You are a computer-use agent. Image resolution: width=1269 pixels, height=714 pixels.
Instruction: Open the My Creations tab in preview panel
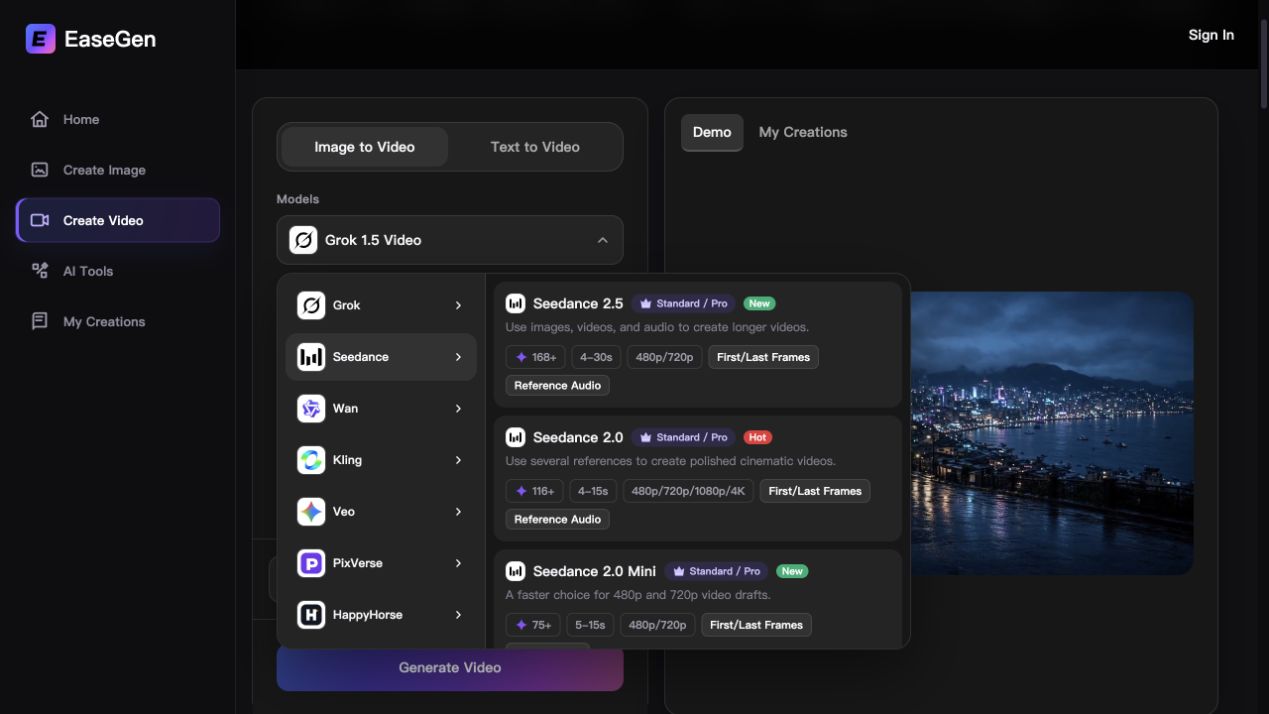[803, 132]
